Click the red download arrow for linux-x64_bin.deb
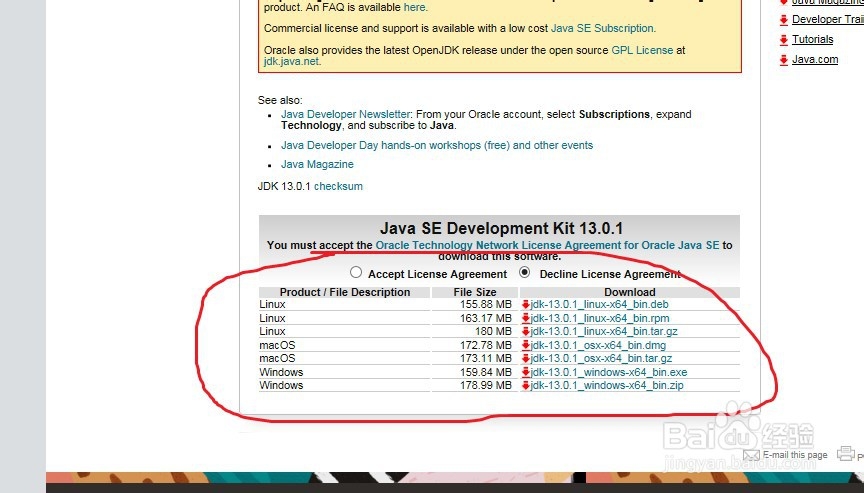This screenshot has width=864, height=493. coord(526,304)
